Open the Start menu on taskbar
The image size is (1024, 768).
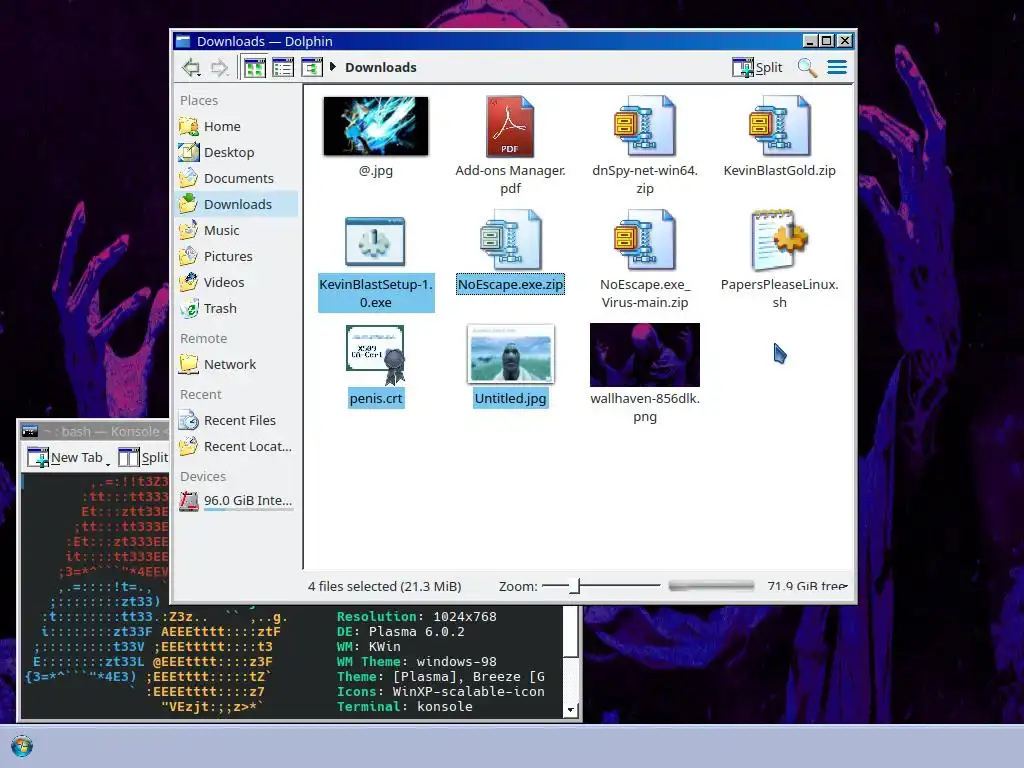[x=22, y=746]
